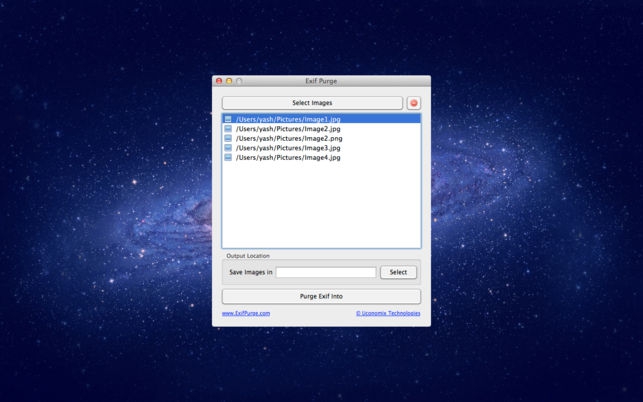Click the file icon beside Image4.jpg
643x402 pixels.
[228, 157]
